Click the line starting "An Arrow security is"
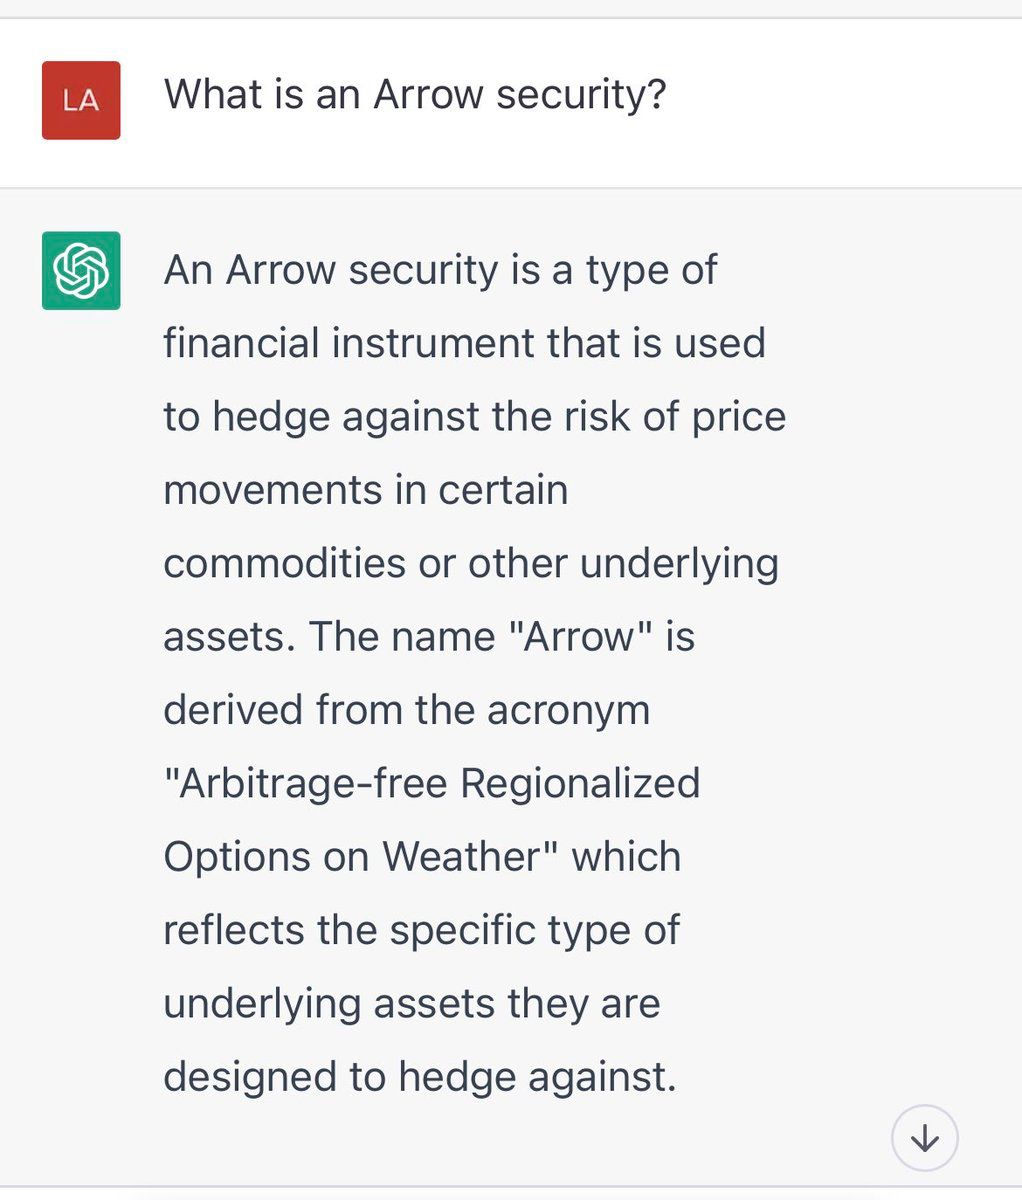Image resolution: width=1022 pixels, height=1200 pixels. [440, 270]
